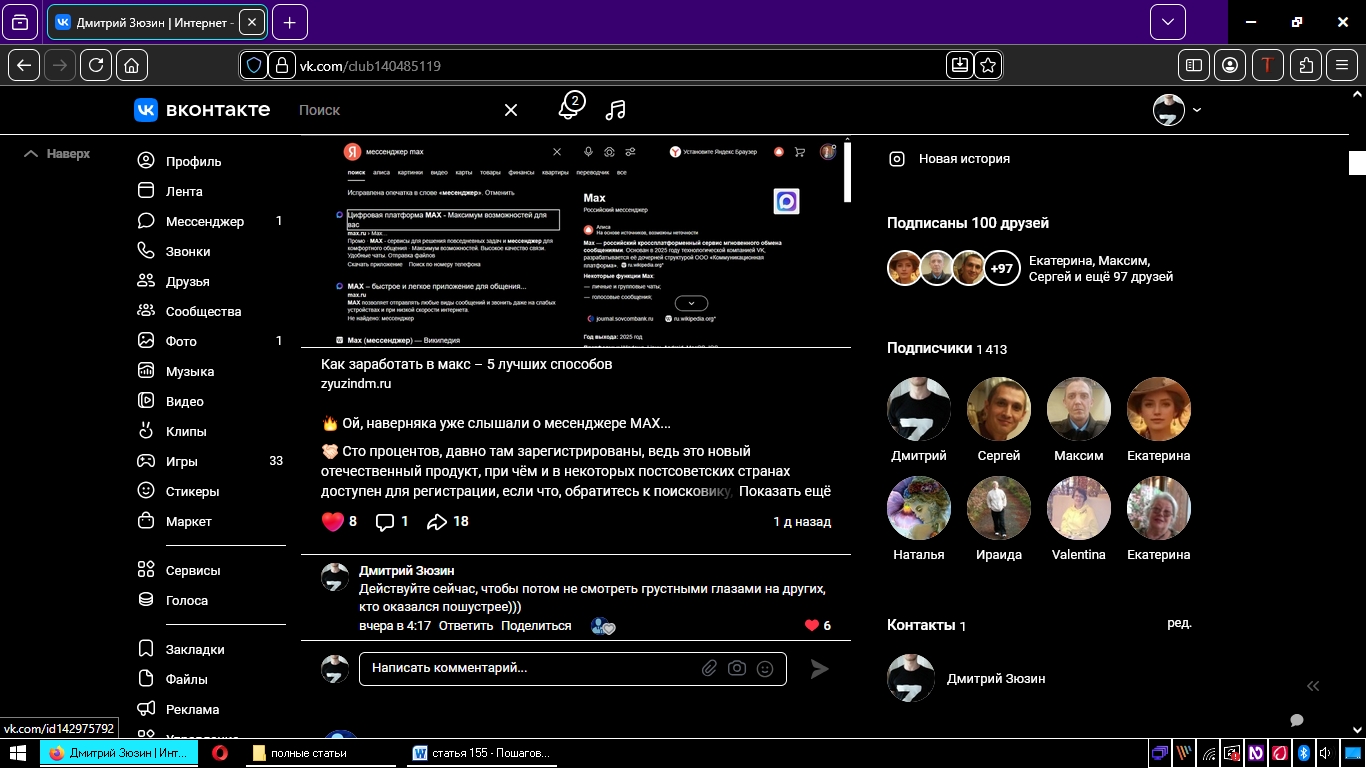The width and height of the screenshot is (1366, 768).
Task: Clear search with the X button
Action: pyautogui.click(x=511, y=110)
